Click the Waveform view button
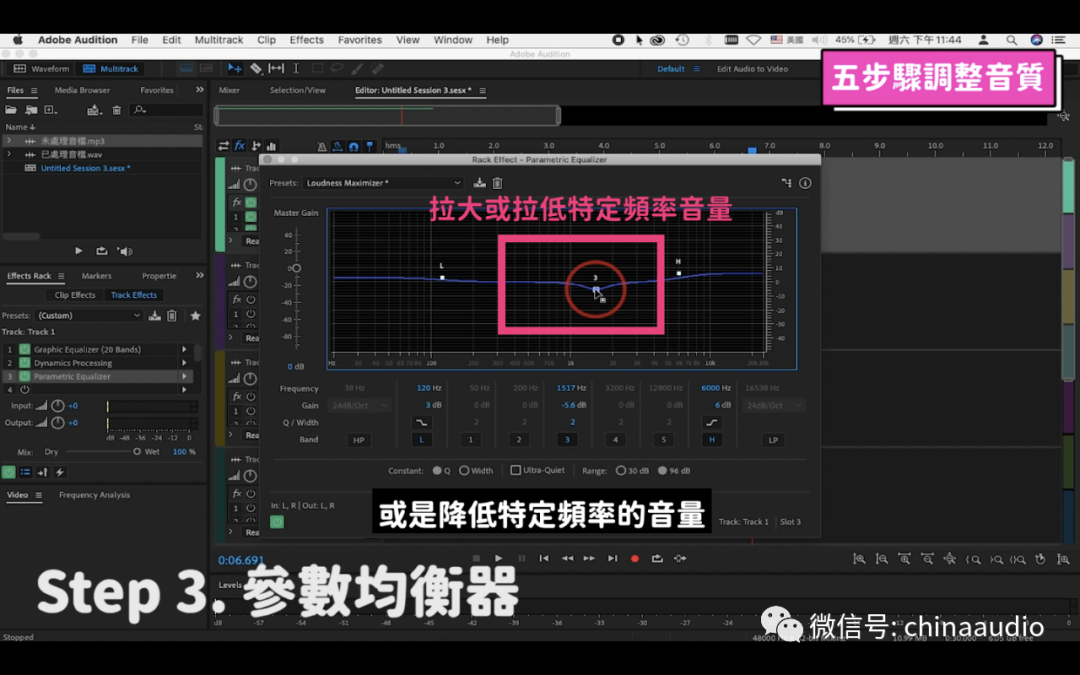 (41, 69)
